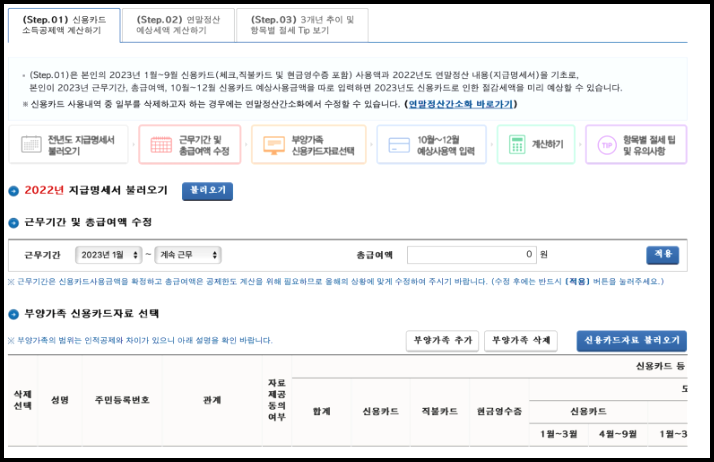714x462 pixels.
Task: Select 부양가족 신용카드자료선택 step label
Action: [x=323, y=145]
